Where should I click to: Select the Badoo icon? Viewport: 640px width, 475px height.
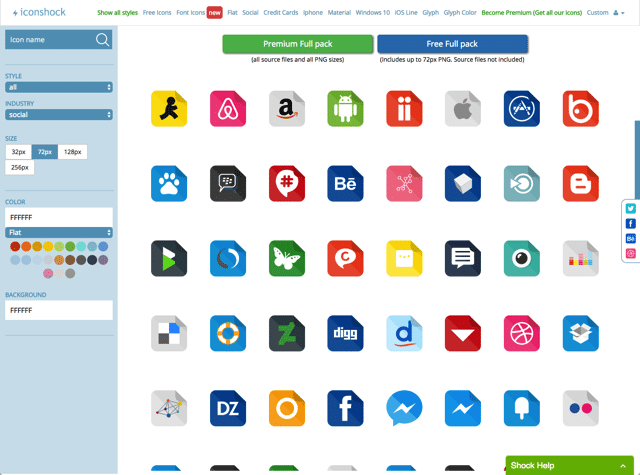pyautogui.click(x=580, y=109)
